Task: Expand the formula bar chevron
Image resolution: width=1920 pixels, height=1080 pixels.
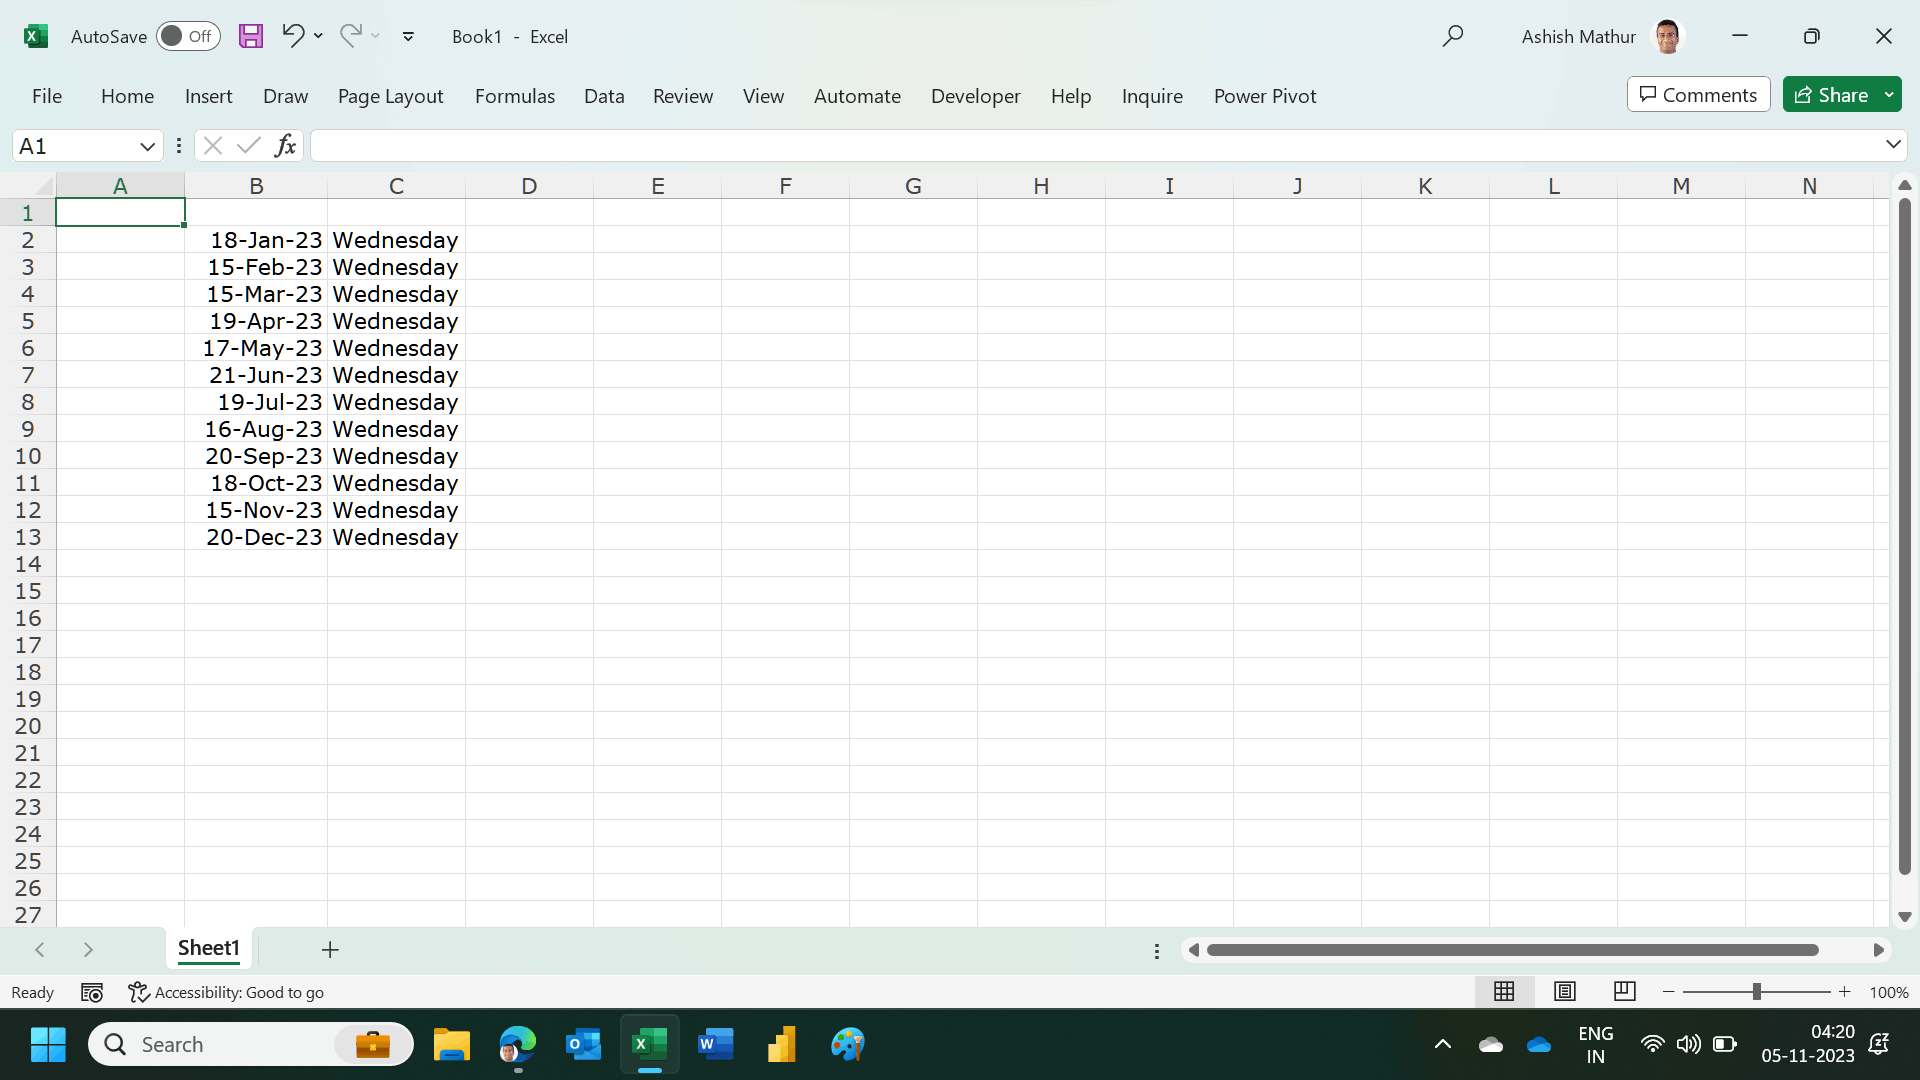Action: click(x=1893, y=145)
